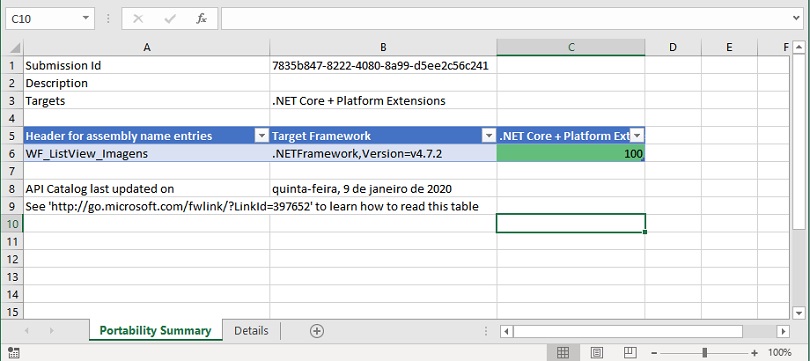
Task: Open filter dropdown for .NET Core column
Action: coord(637,136)
